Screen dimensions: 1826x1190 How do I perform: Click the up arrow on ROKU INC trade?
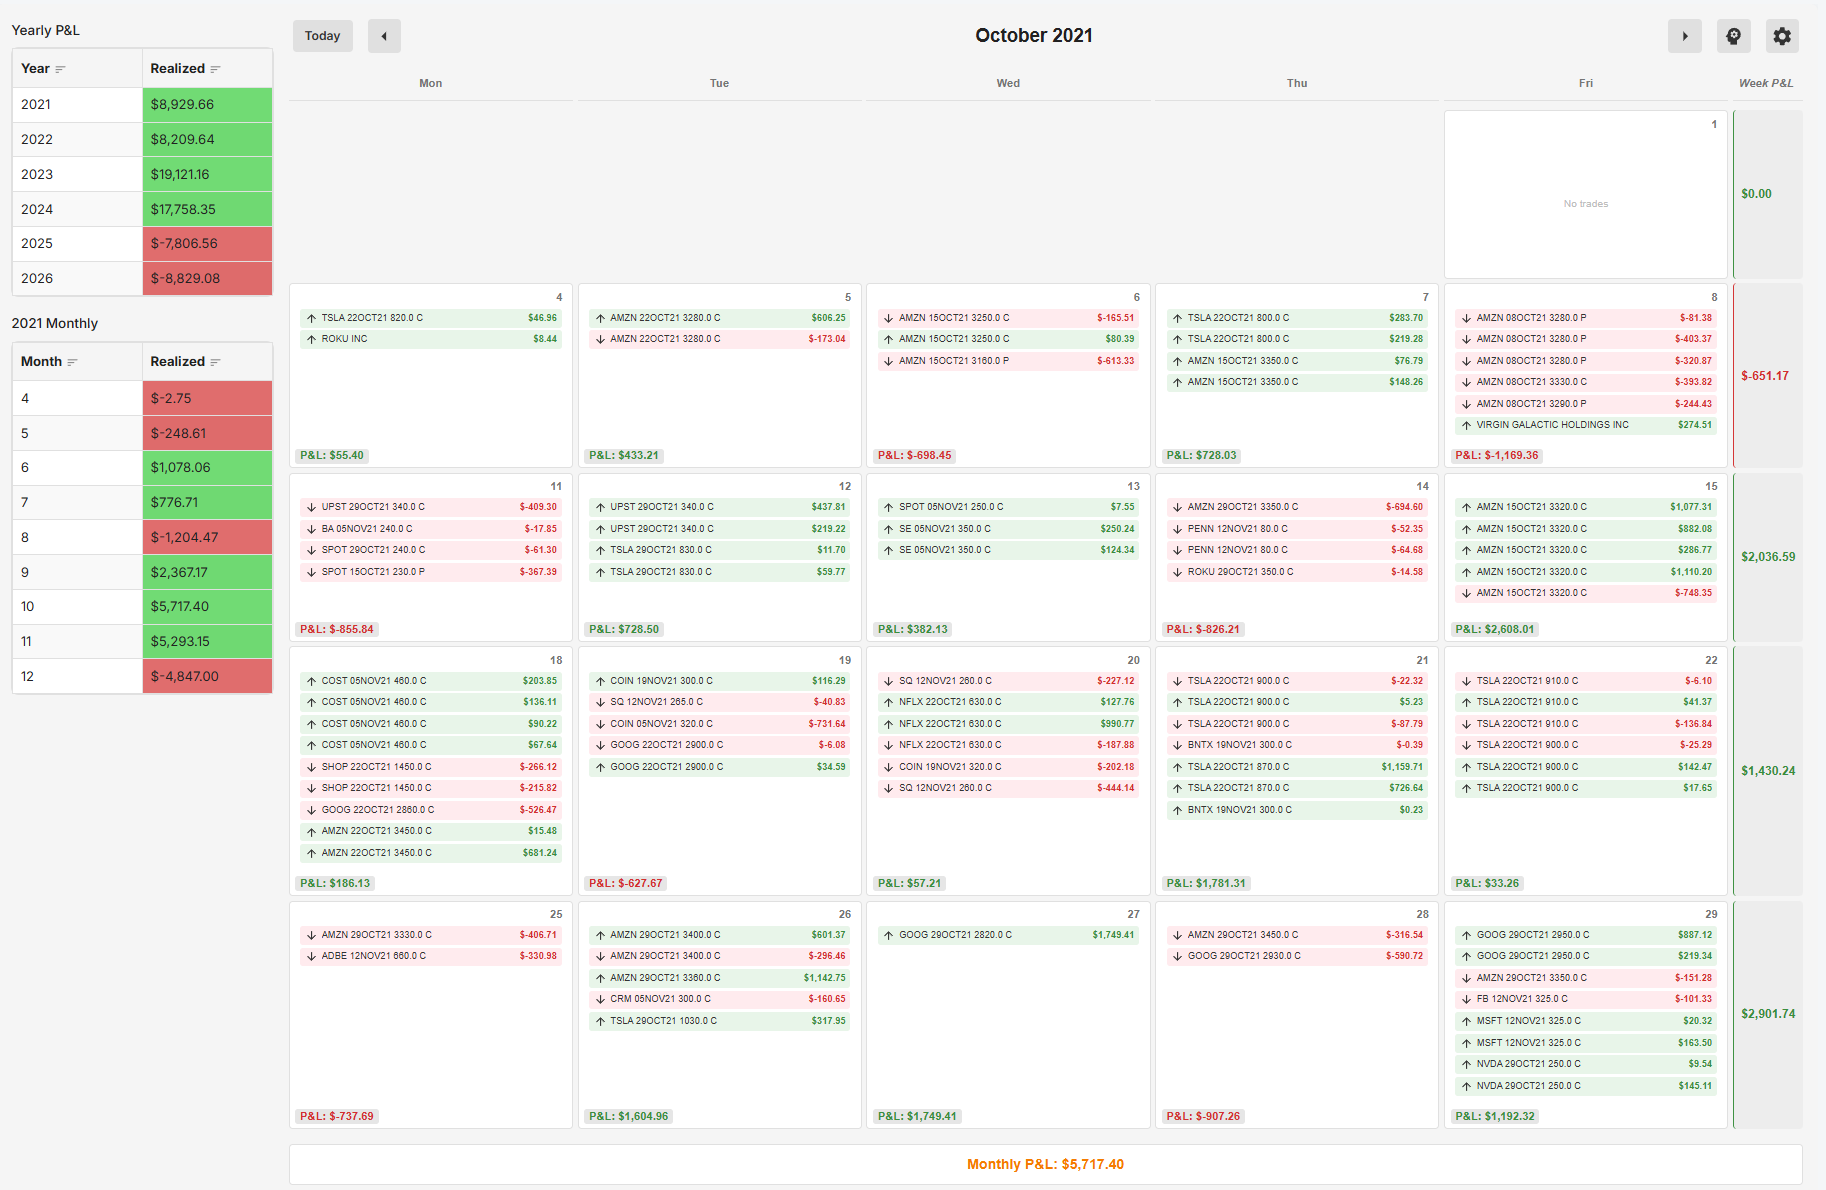[311, 339]
